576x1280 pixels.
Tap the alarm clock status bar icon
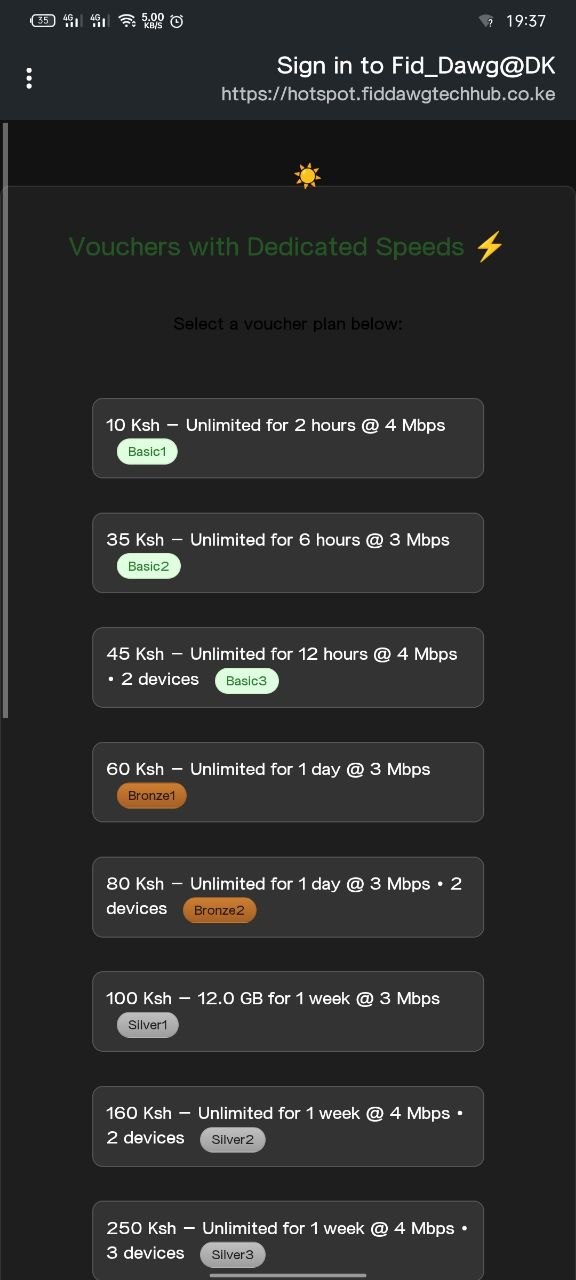pyautogui.click(x=175, y=20)
